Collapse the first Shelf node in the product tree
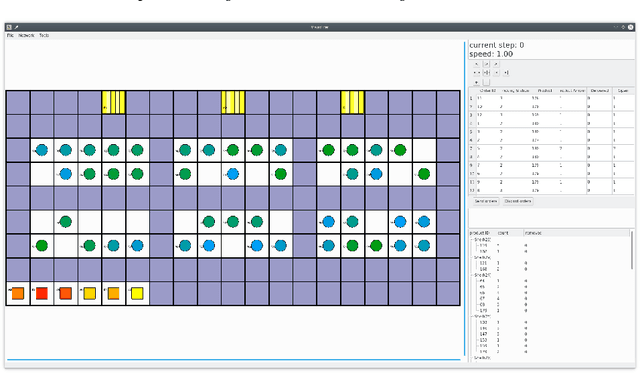Screen dimensions: 640x374 (472, 240)
